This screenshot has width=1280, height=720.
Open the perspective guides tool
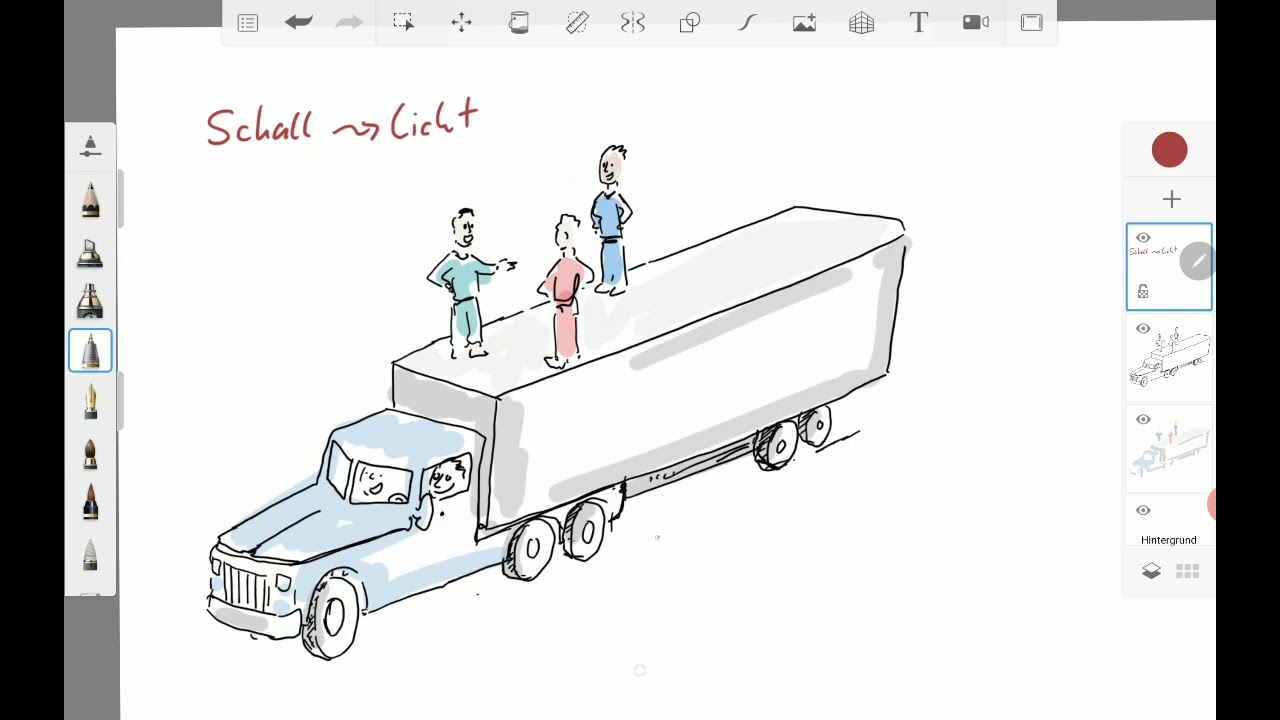(x=862, y=22)
